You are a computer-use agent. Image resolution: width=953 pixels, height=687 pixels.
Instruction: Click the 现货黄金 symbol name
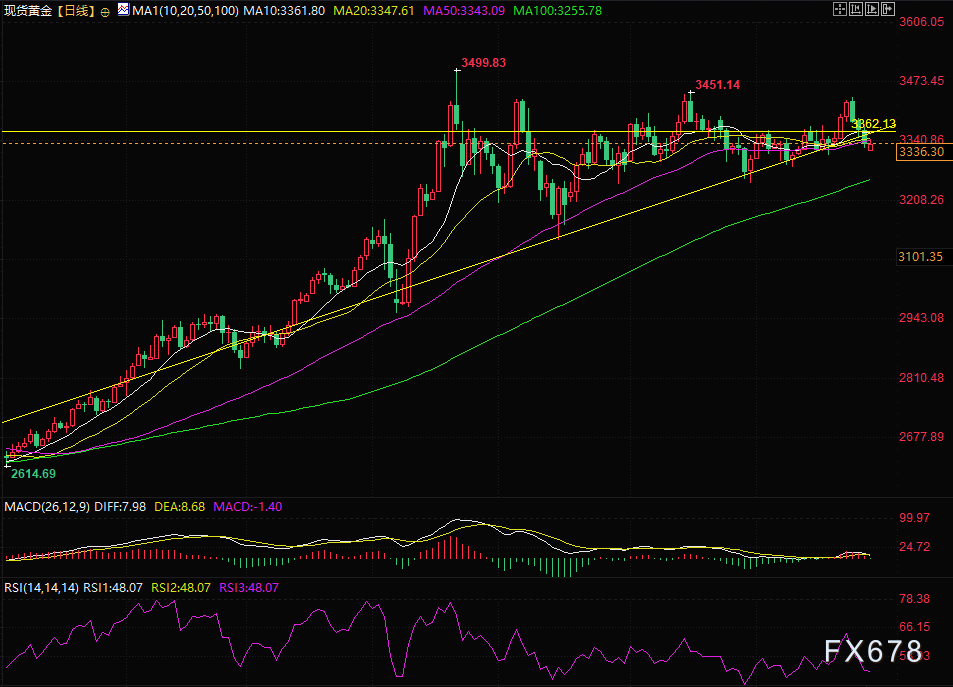pos(28,10)
